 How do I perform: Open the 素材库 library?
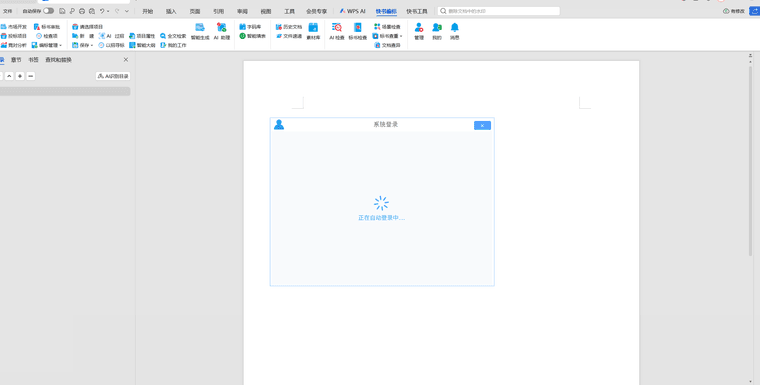point(313,32)
